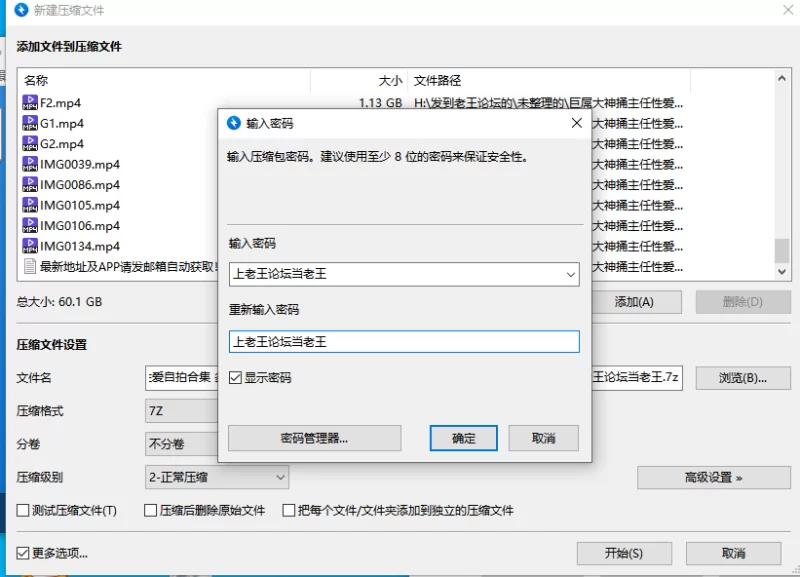800x577 pixels.
Task: Click the app logo in 新建压缩文件 title bar
Action: point(21,10)
